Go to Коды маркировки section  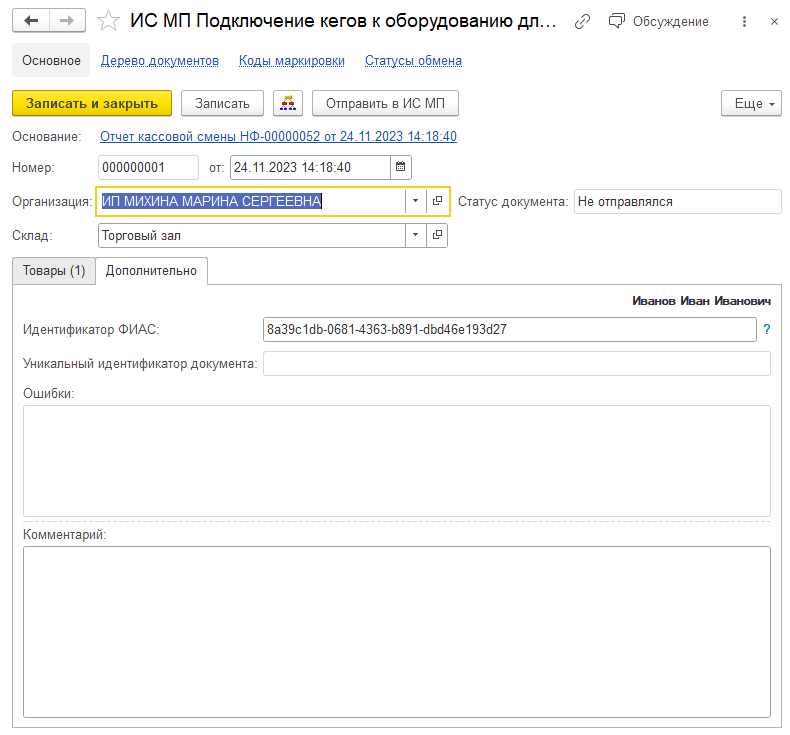tap(291, 60)
